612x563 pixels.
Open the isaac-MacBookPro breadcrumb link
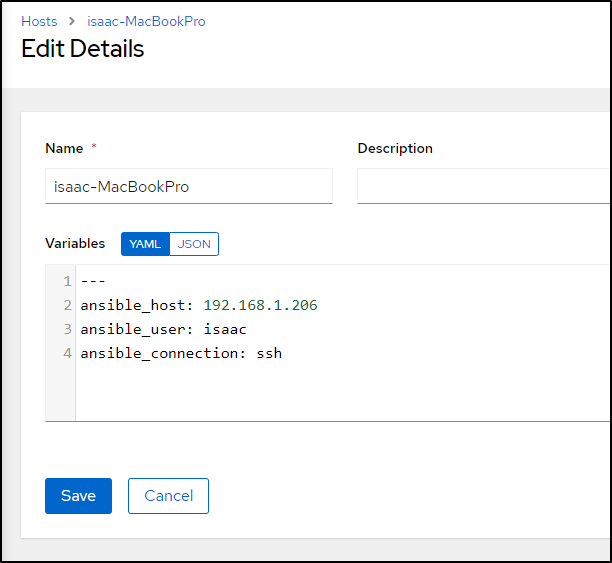(146, 21)
